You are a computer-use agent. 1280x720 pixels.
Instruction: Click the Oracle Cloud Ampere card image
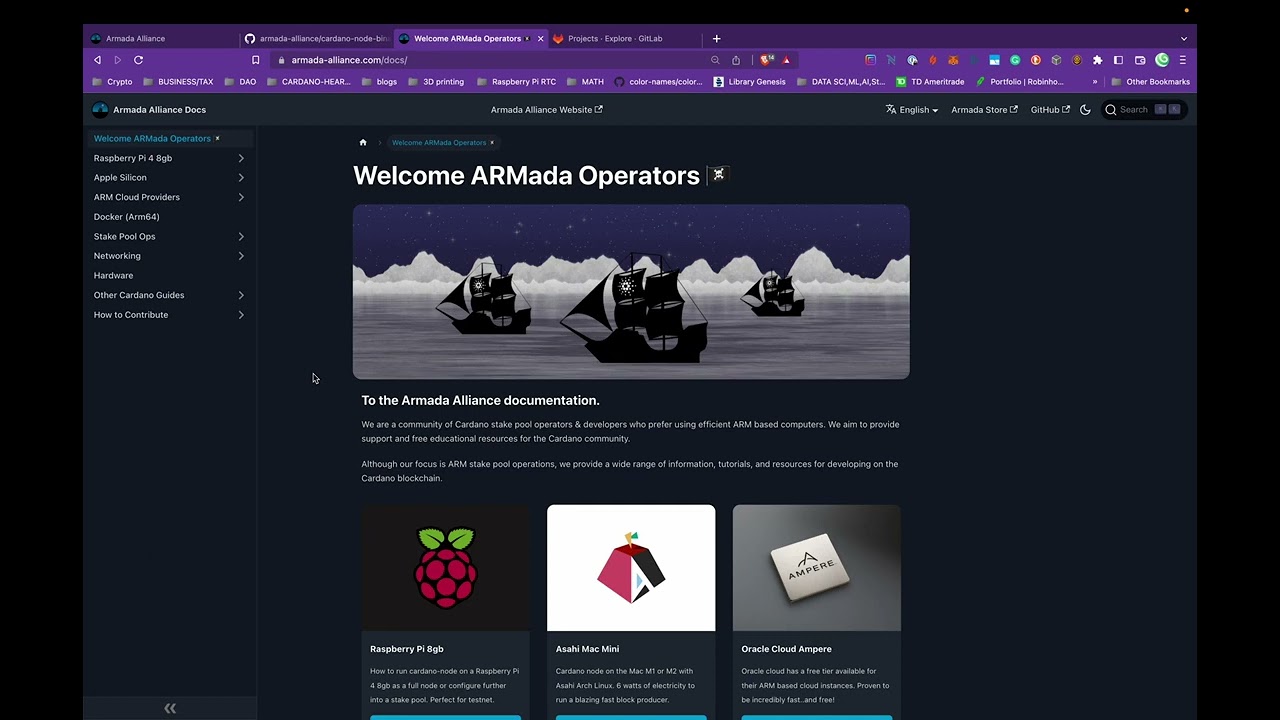(x=817, y=568)
